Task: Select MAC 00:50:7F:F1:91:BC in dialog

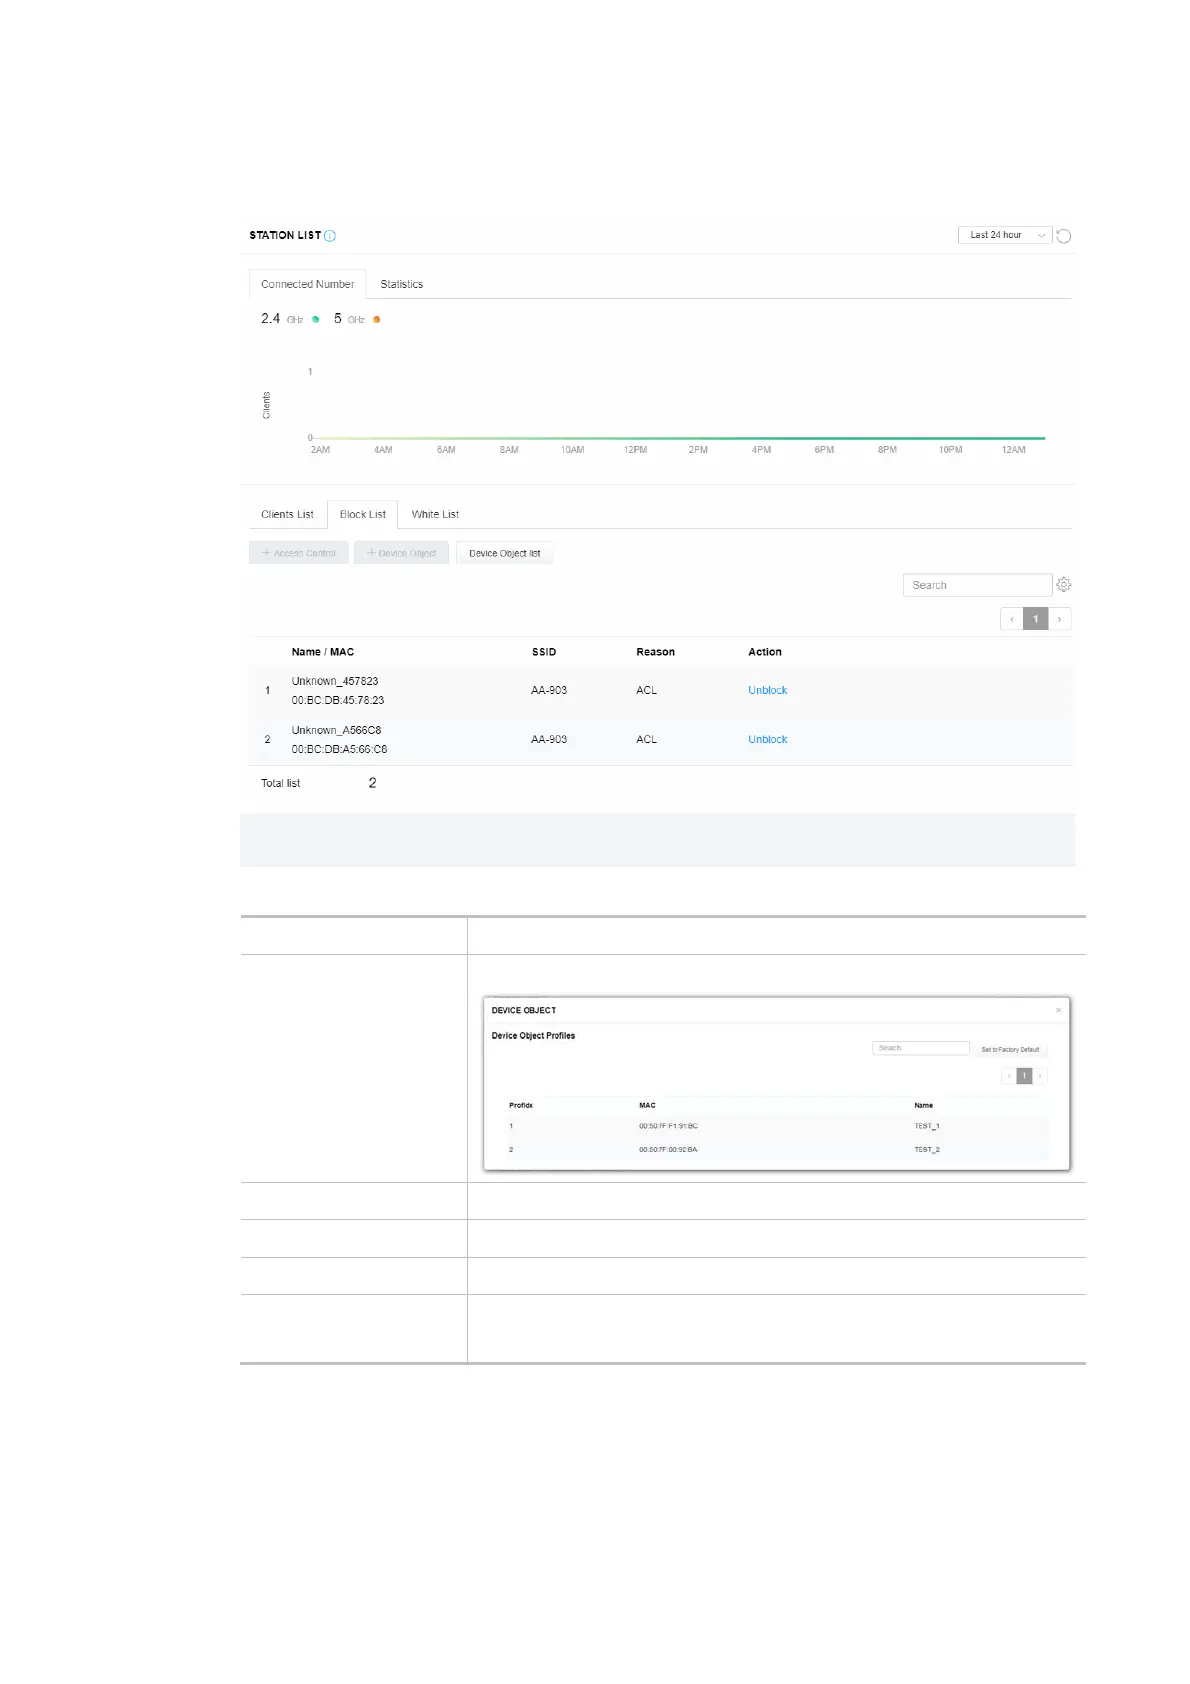Action: tap(668, 1126)
